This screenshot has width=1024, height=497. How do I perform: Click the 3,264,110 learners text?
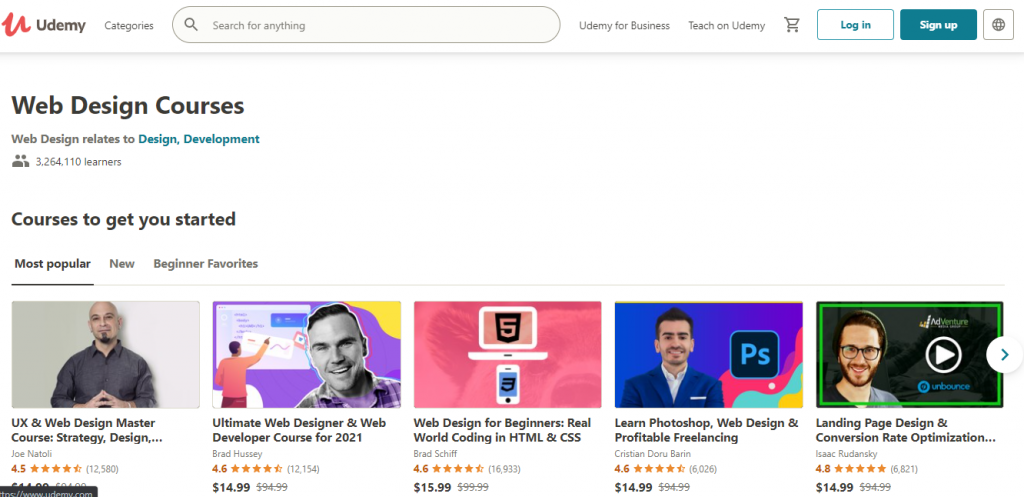78,161
